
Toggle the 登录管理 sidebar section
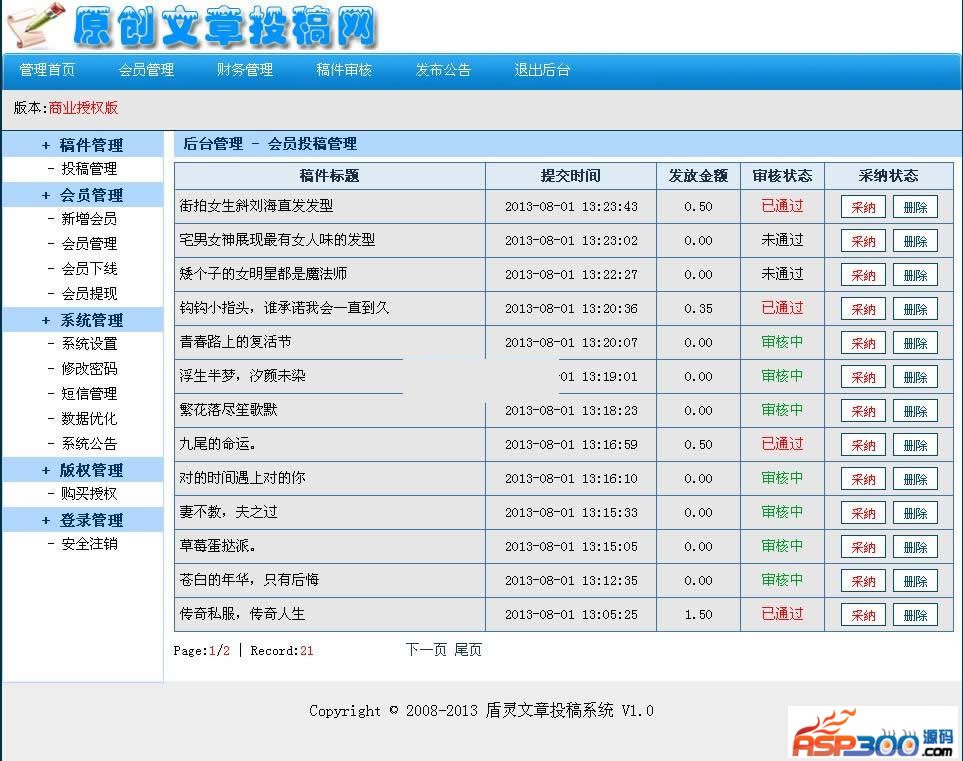(x=83, y=520)
